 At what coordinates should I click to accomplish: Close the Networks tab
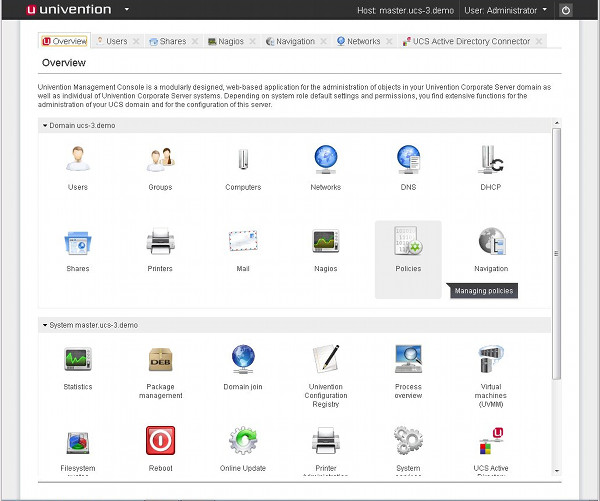(389, 41)
